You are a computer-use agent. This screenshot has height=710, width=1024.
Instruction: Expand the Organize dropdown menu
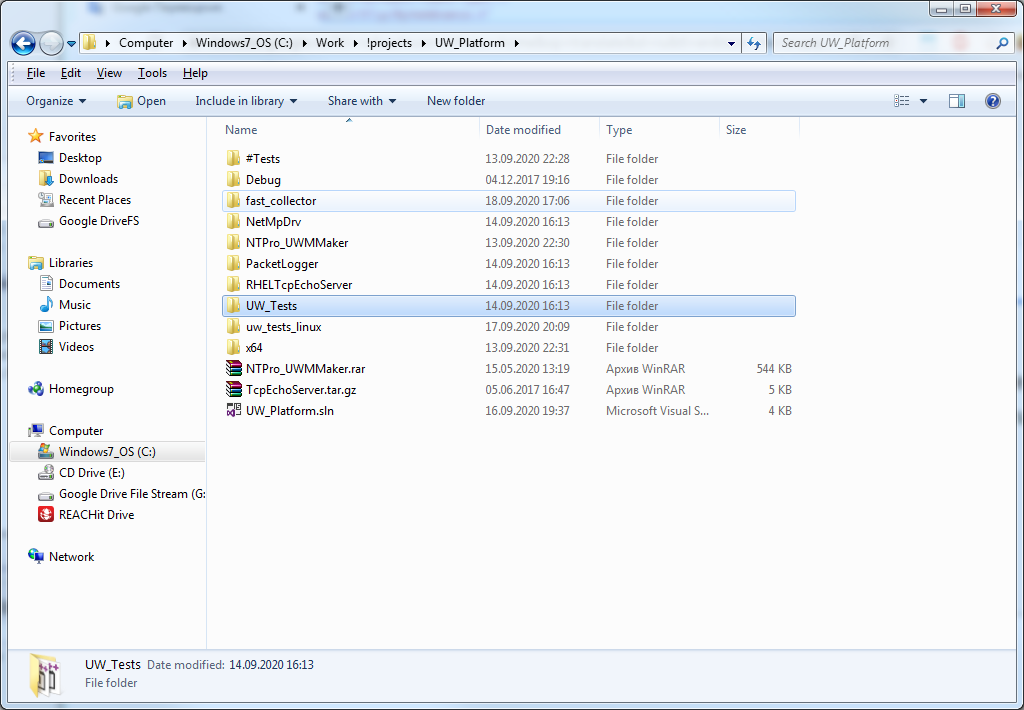(x=56, y=101)
